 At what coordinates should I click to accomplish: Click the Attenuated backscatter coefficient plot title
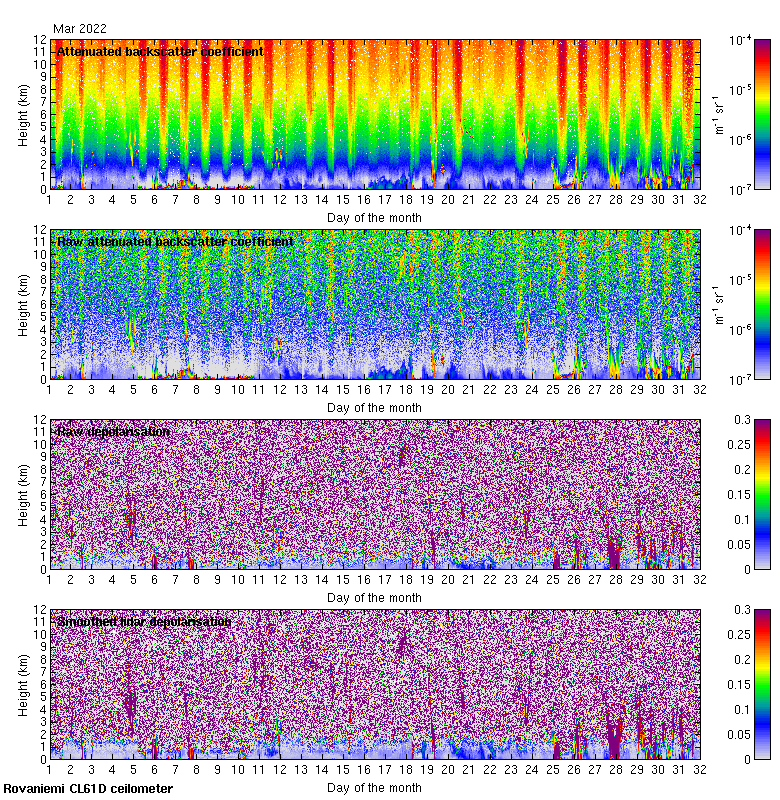coord(160,52)
